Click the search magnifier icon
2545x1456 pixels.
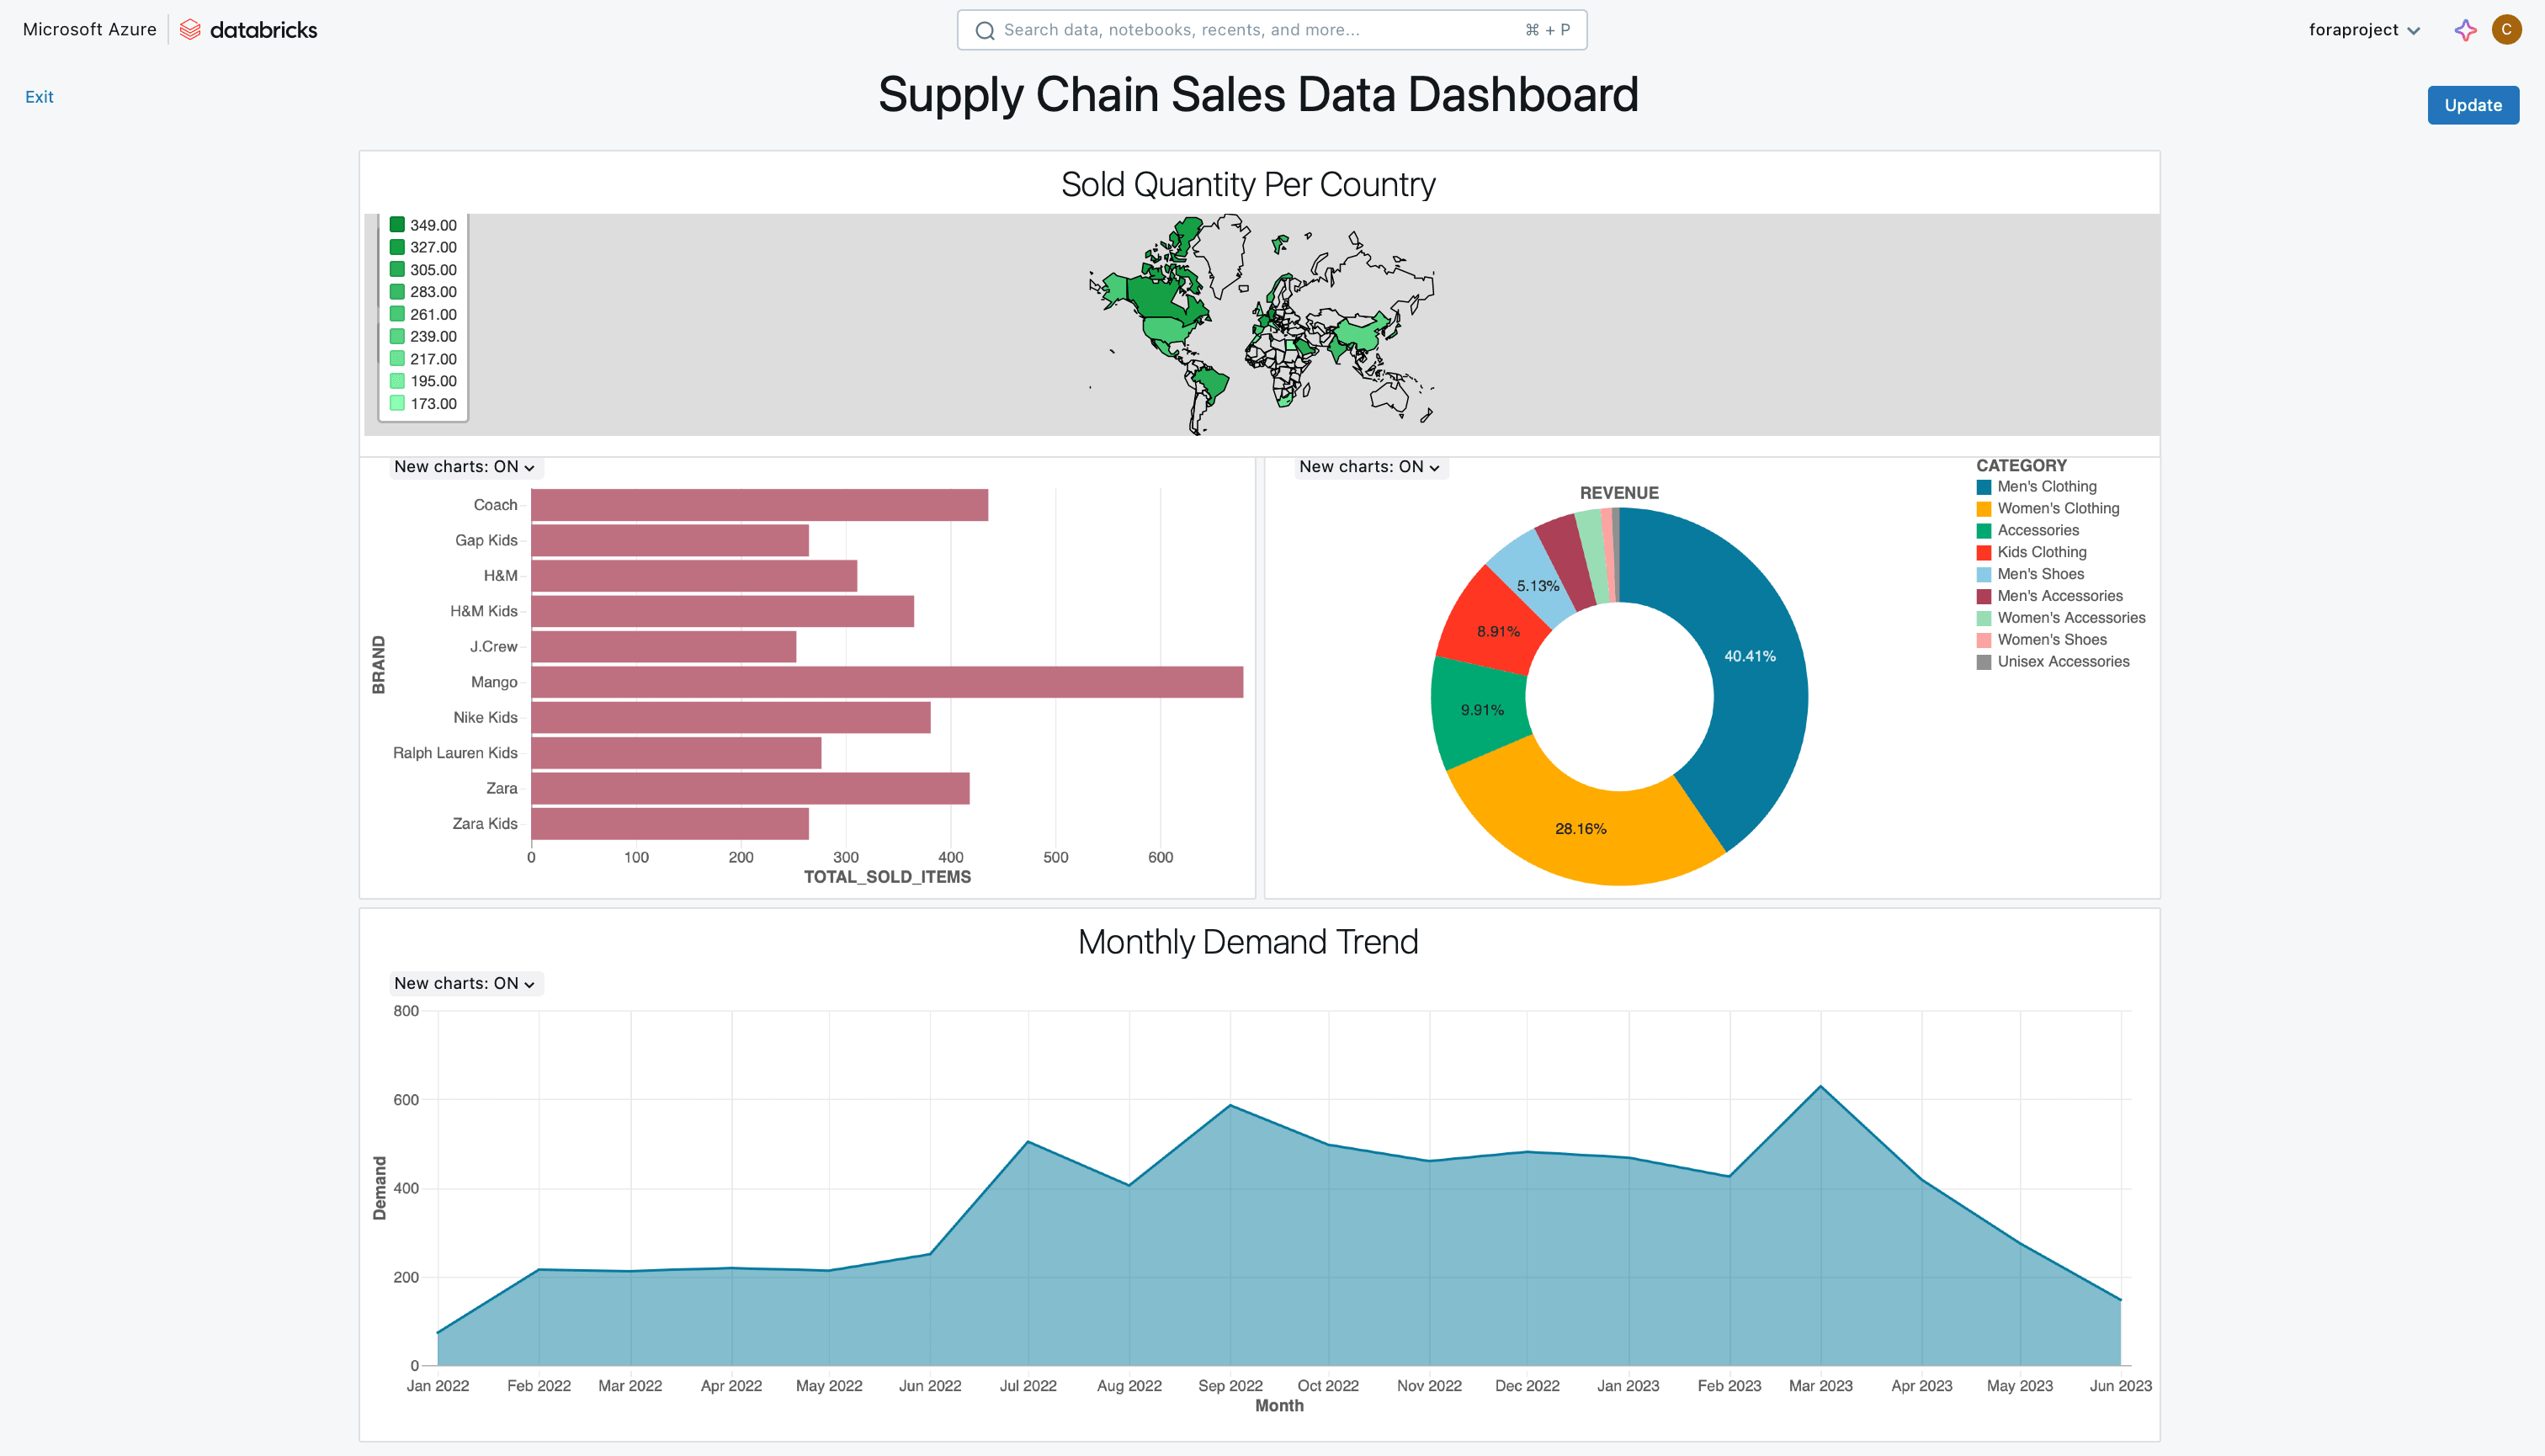coord(985,30)
